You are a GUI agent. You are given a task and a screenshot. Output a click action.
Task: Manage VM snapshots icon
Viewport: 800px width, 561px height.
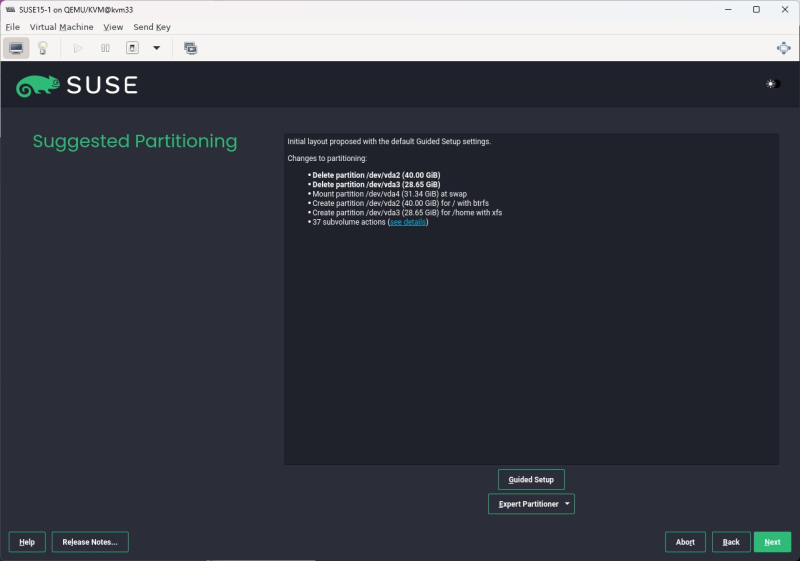click(190, 48)
